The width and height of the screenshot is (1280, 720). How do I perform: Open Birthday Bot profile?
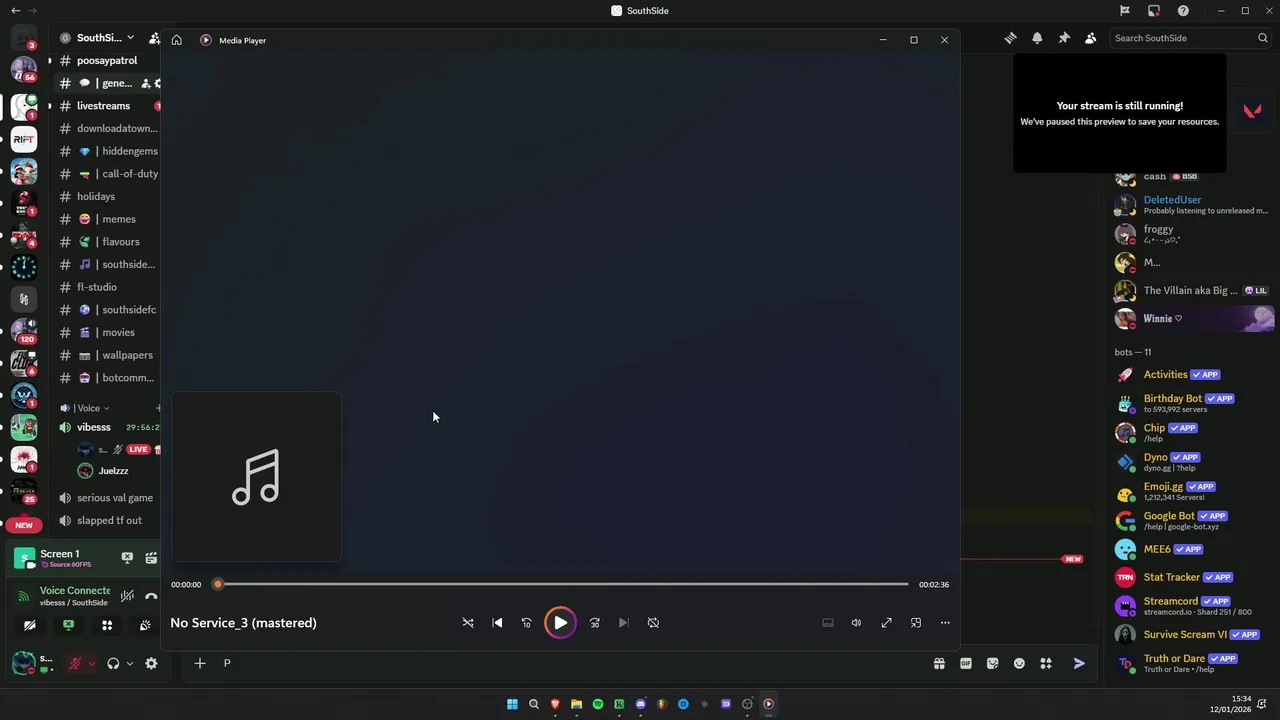[x=1192, y=403]
